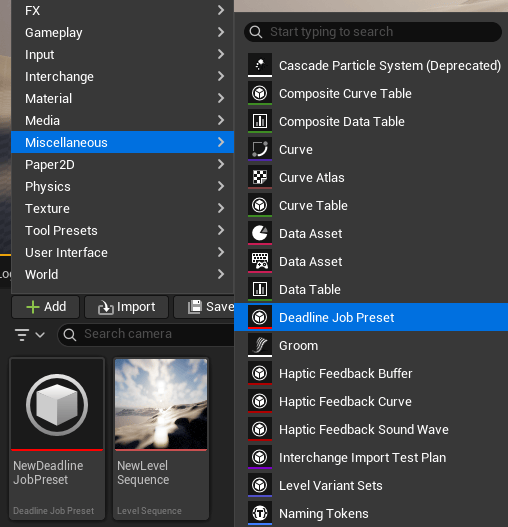Click the Composite Curve Table label
The width and height of the screenshot is (508, 527).
coord(345,93)
